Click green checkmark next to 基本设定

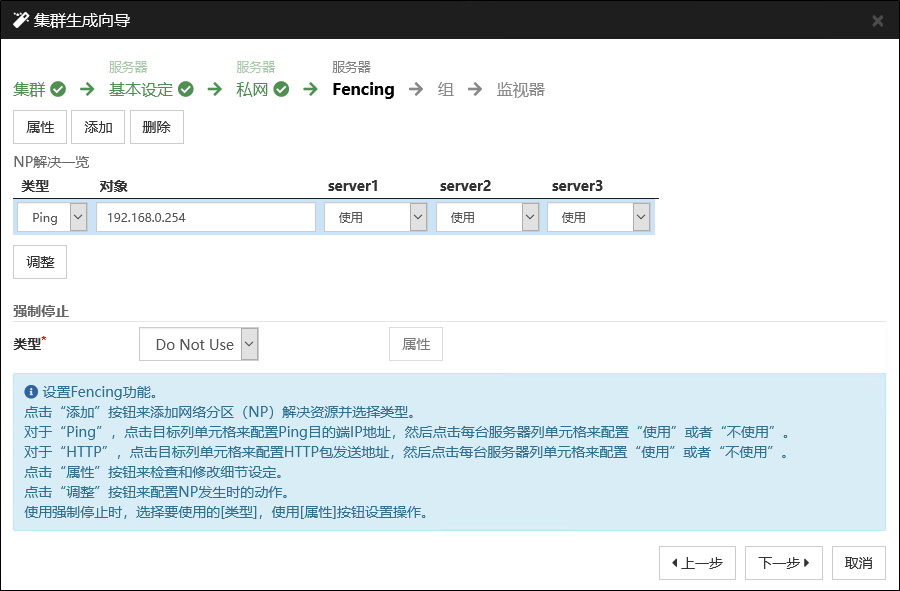coord(186,89)
